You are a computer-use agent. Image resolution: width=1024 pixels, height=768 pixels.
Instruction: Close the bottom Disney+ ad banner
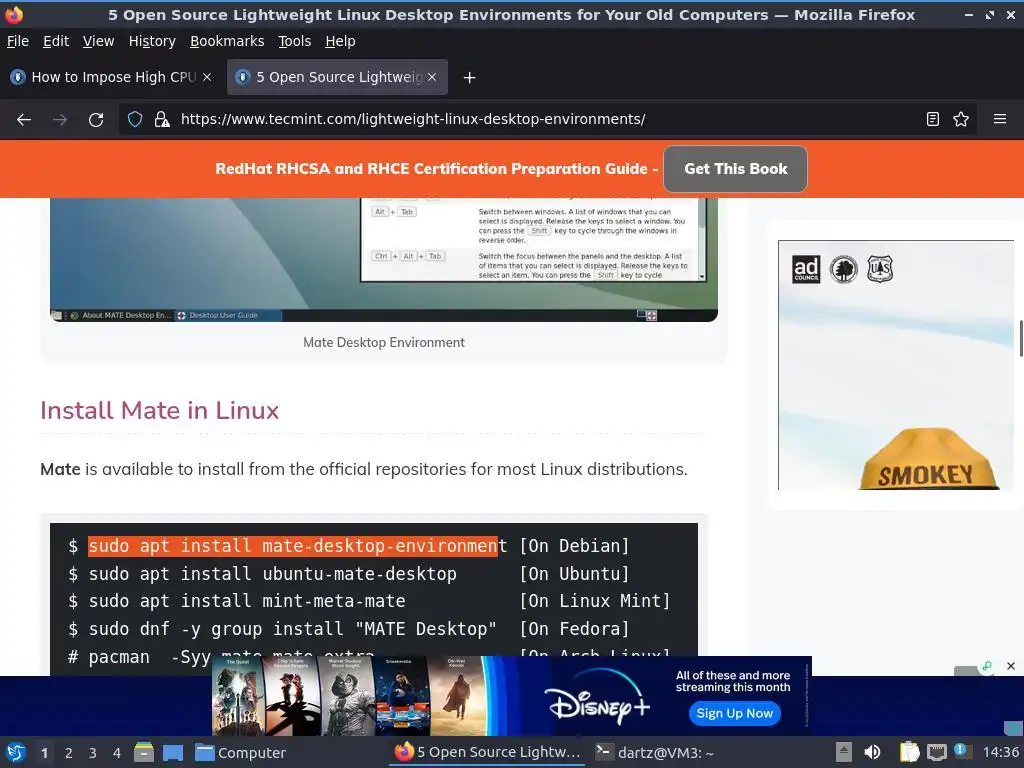tap(1011, 666)
